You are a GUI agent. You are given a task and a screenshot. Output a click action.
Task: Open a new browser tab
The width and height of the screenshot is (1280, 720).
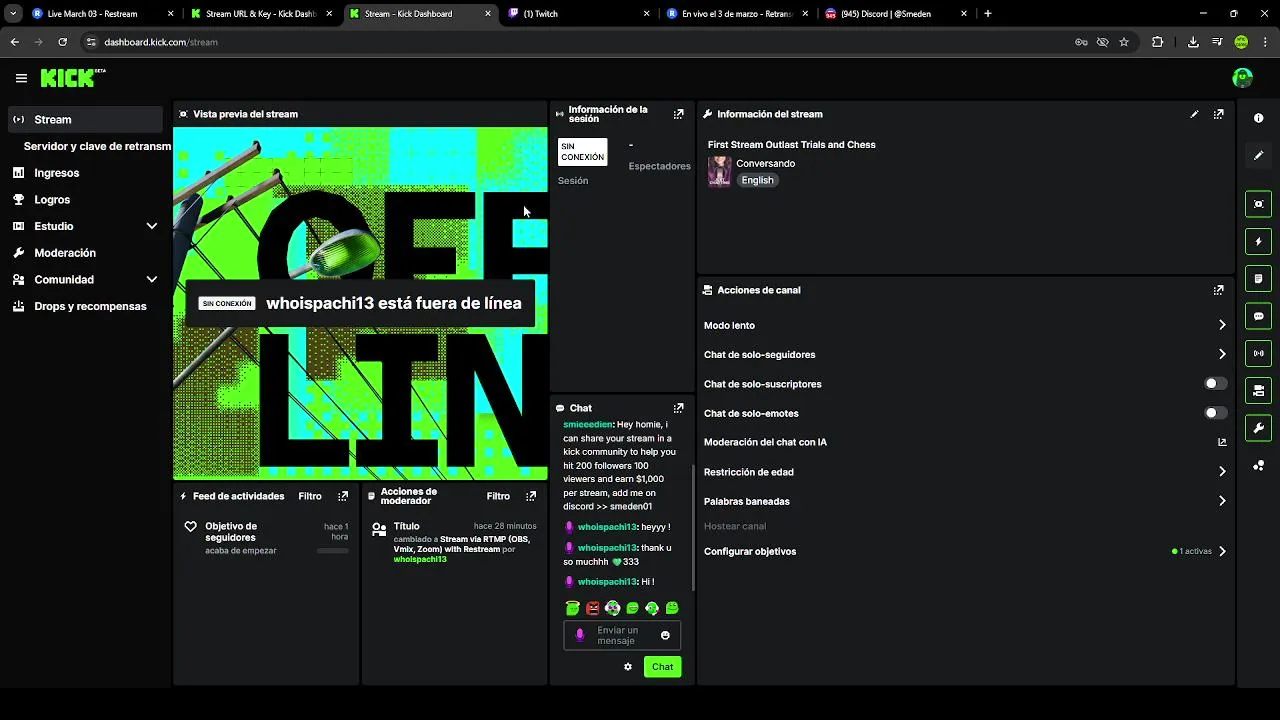[x=988, y=14]
